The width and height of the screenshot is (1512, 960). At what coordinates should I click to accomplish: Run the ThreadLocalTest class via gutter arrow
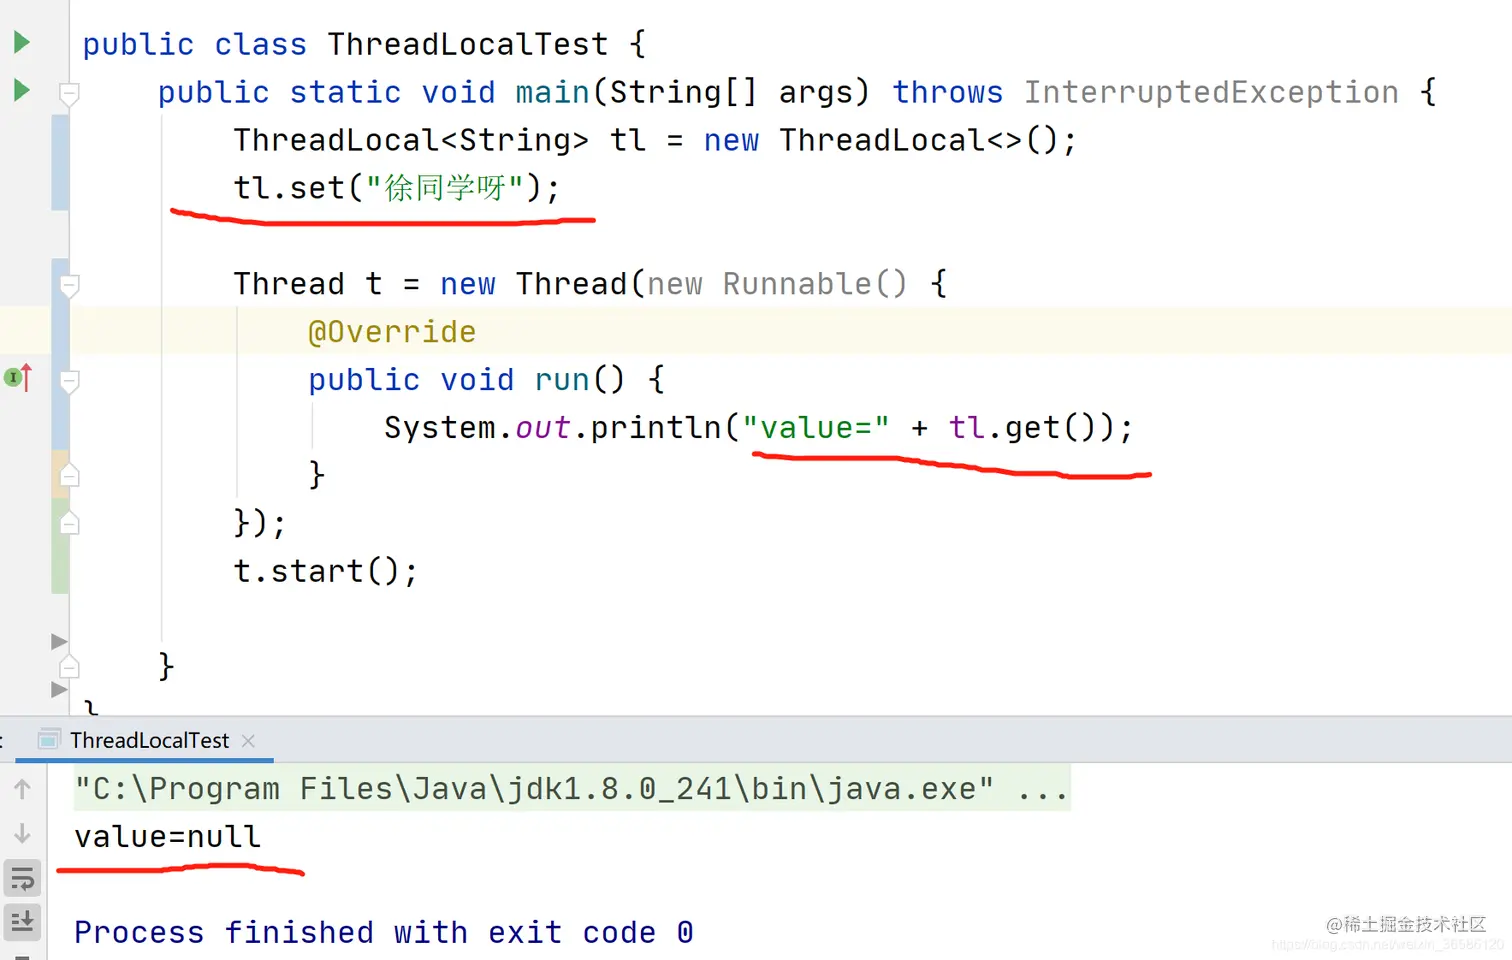click(x=20, y=42)
